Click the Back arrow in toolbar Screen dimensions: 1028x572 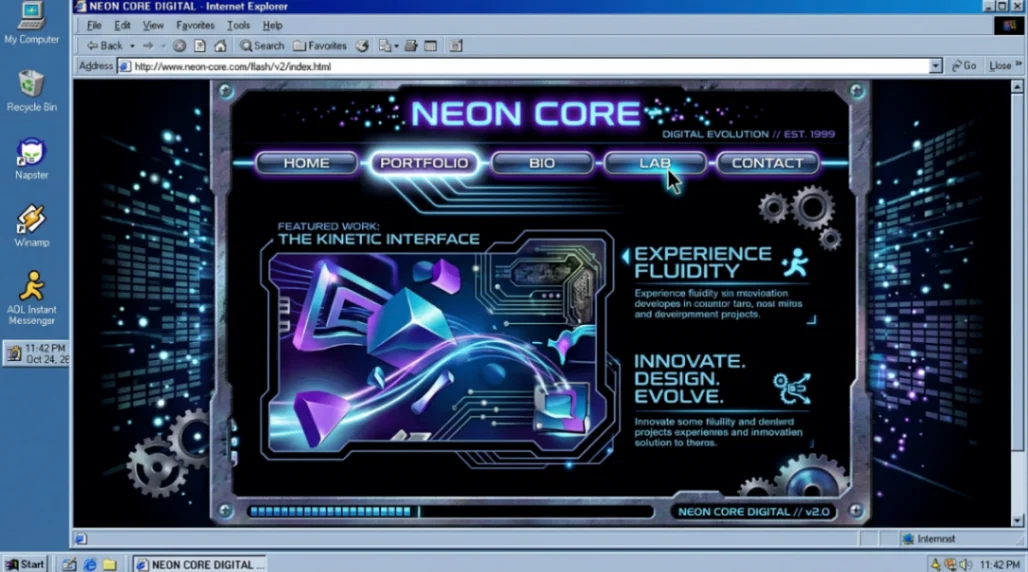pyautogui.click(x=105, y=46)
